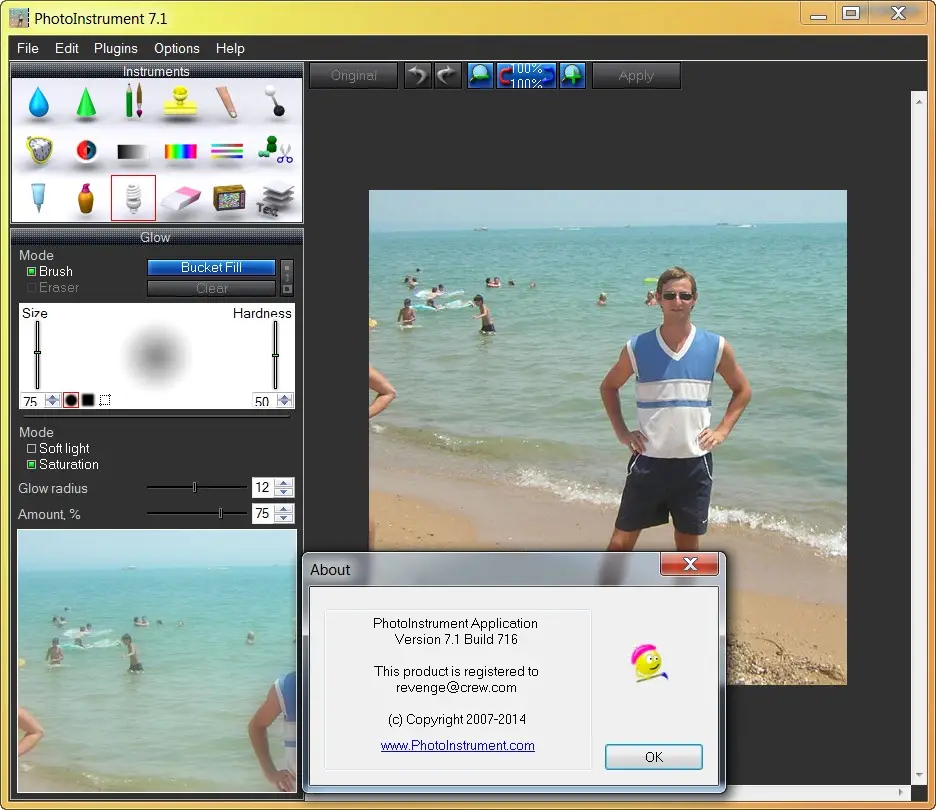Click the small toggle beside Bucket Fill
Screen dimensions: 936x810
[287, 278]
